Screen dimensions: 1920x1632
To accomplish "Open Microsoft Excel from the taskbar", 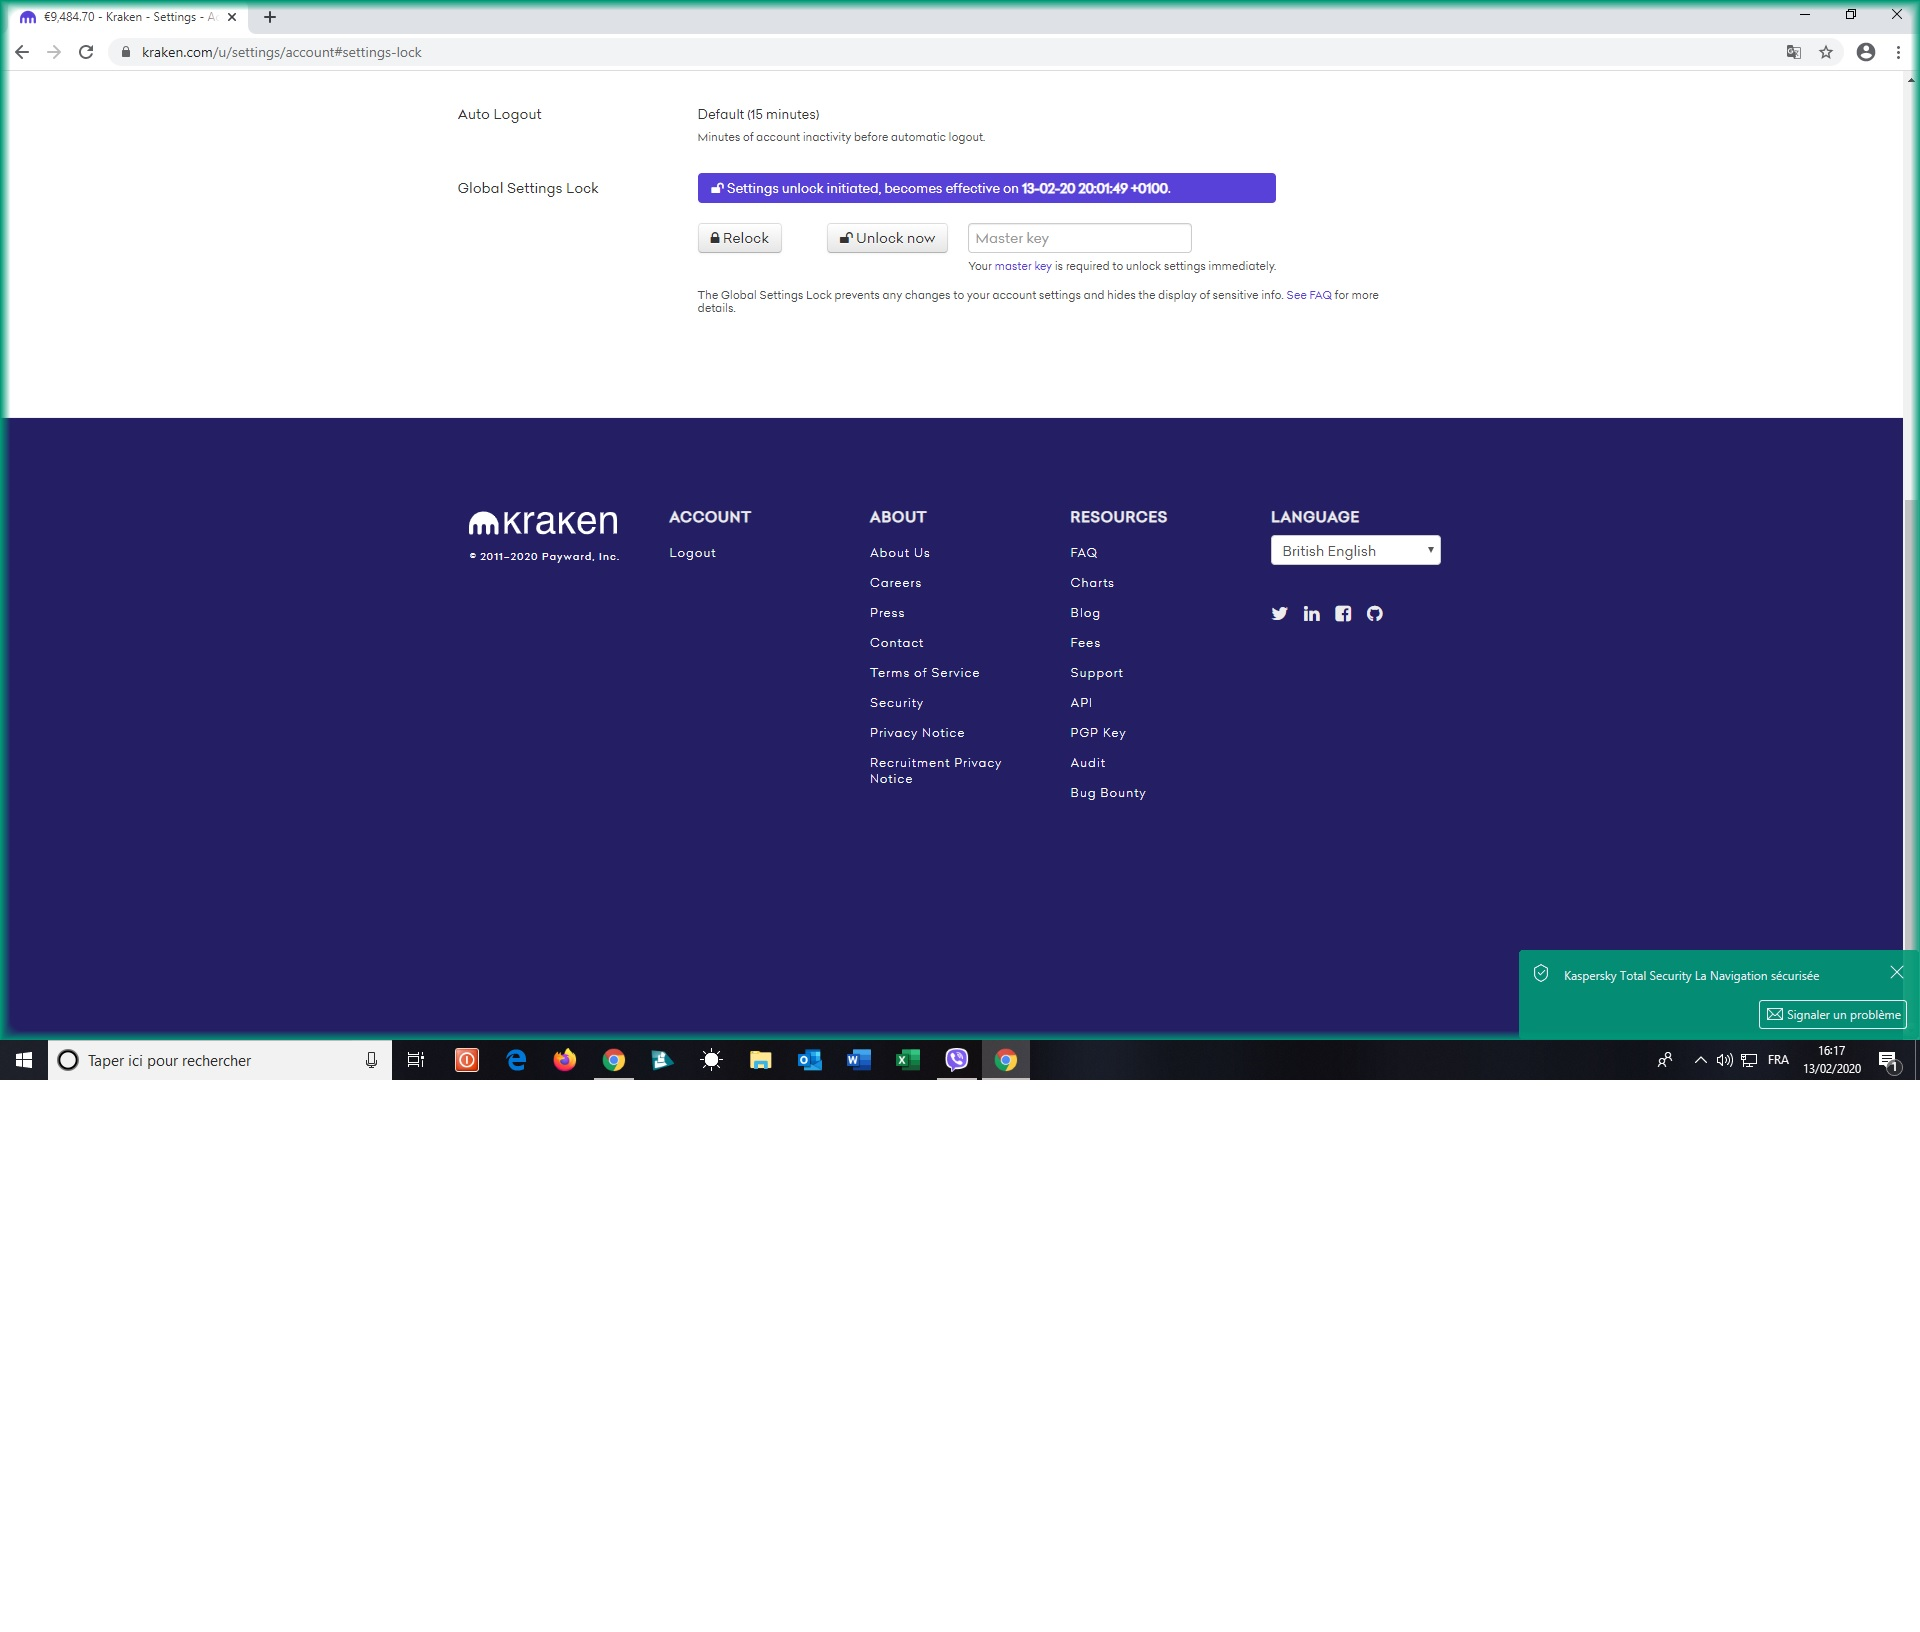I will coord(907,1060).
